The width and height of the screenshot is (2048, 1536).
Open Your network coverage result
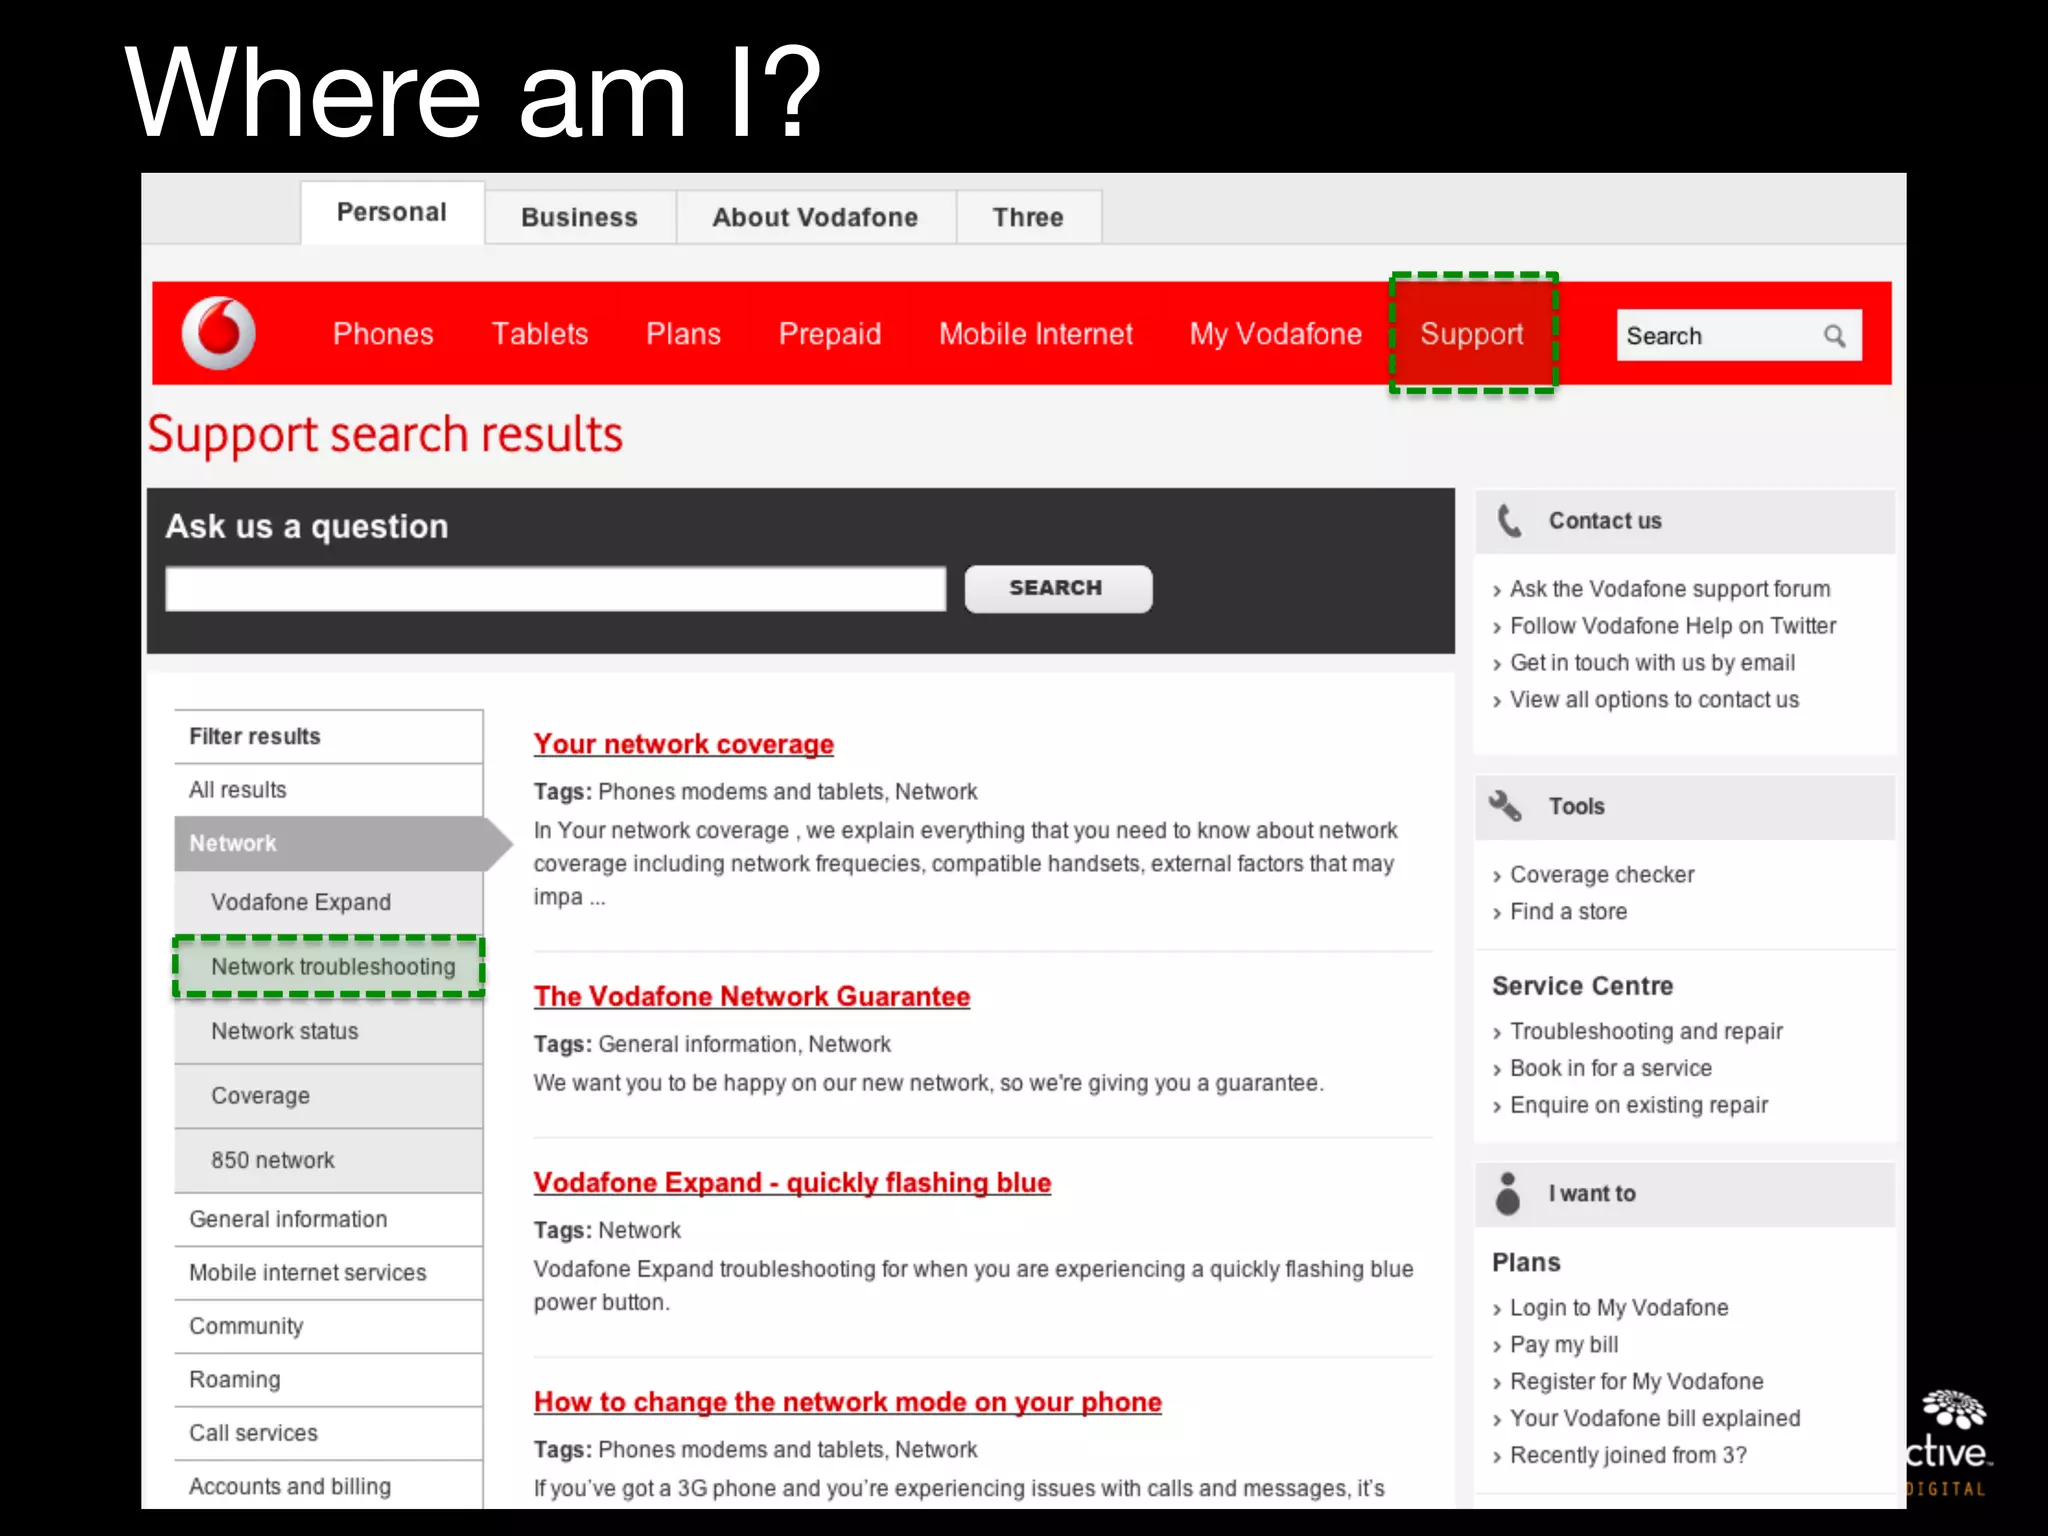tap(683, 744)
